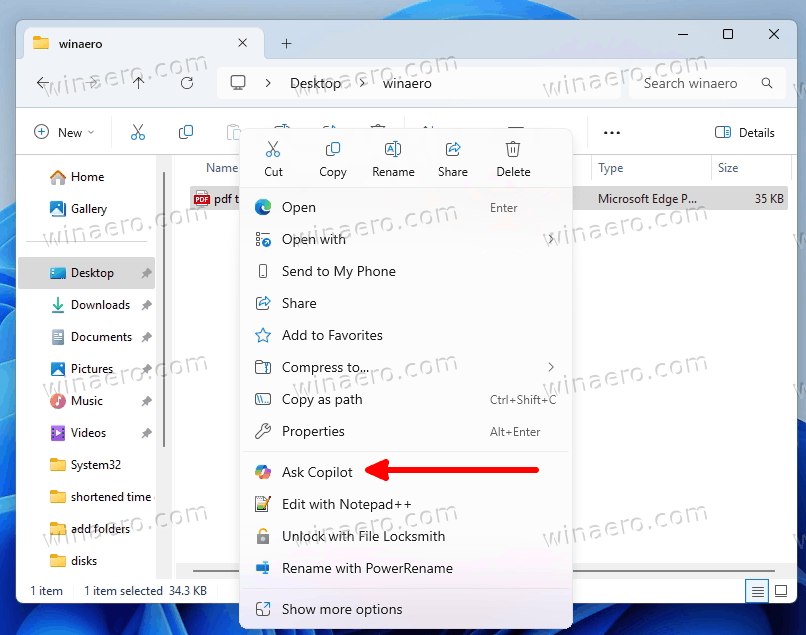Open the New dropdown button

64,133
